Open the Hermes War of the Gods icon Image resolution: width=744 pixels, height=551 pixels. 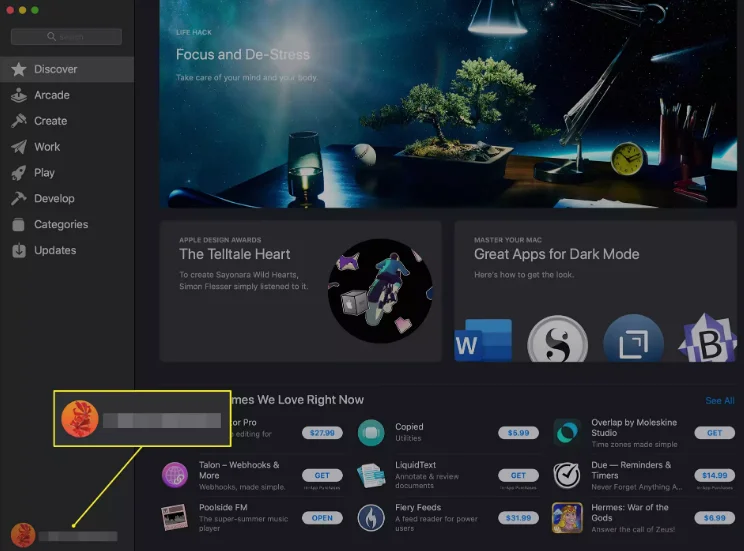[x=567, y=518]
